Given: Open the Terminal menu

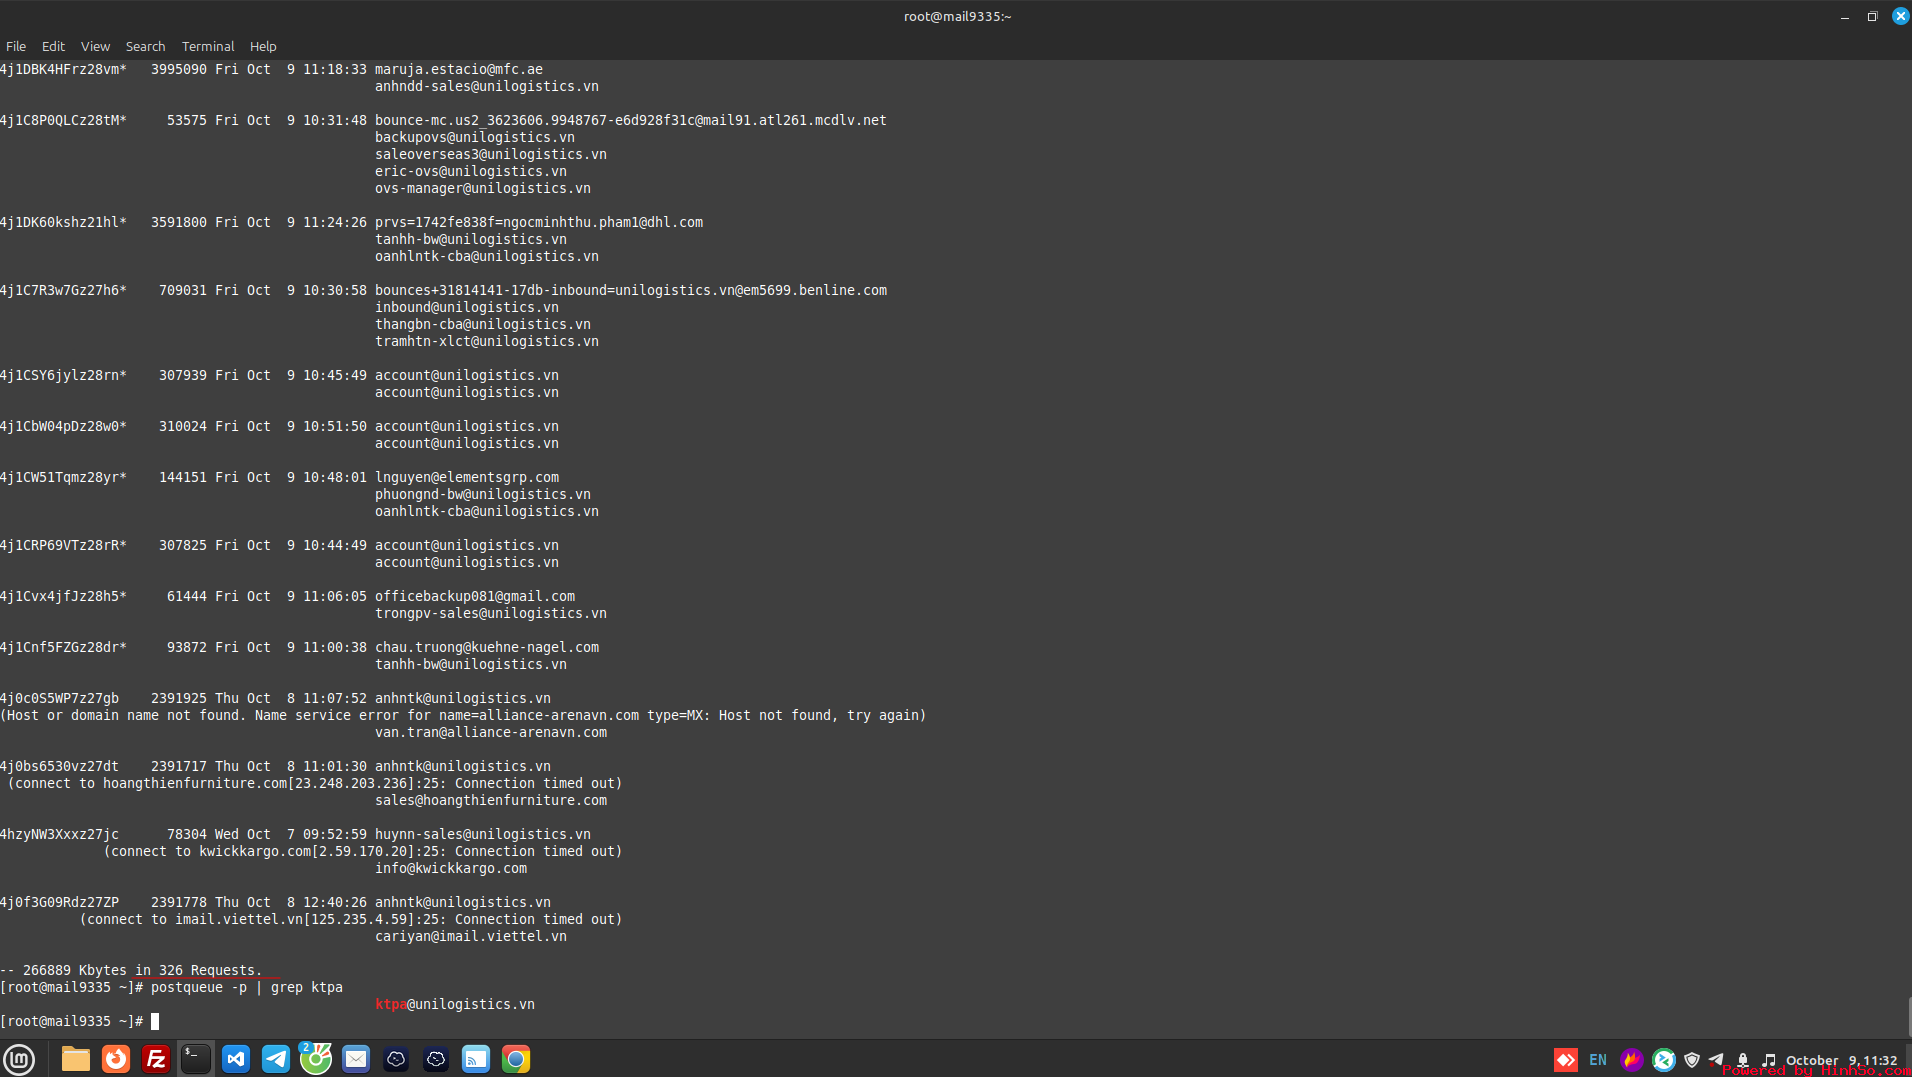Looking at the screenshot, I should [x=208, y=46].
